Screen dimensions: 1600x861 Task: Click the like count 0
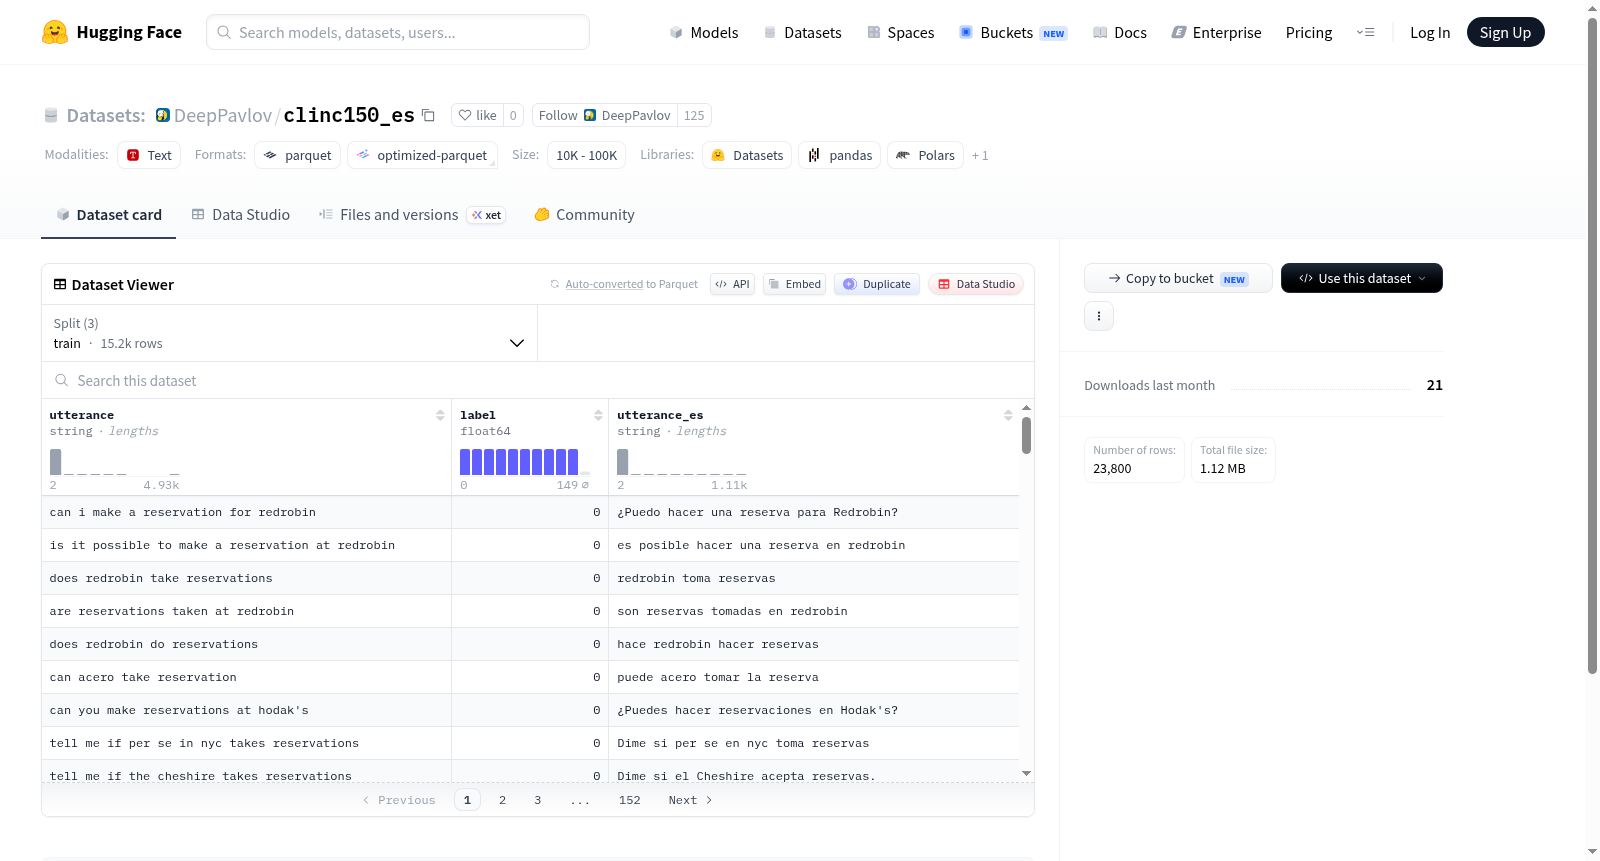[x=513, y=115]
